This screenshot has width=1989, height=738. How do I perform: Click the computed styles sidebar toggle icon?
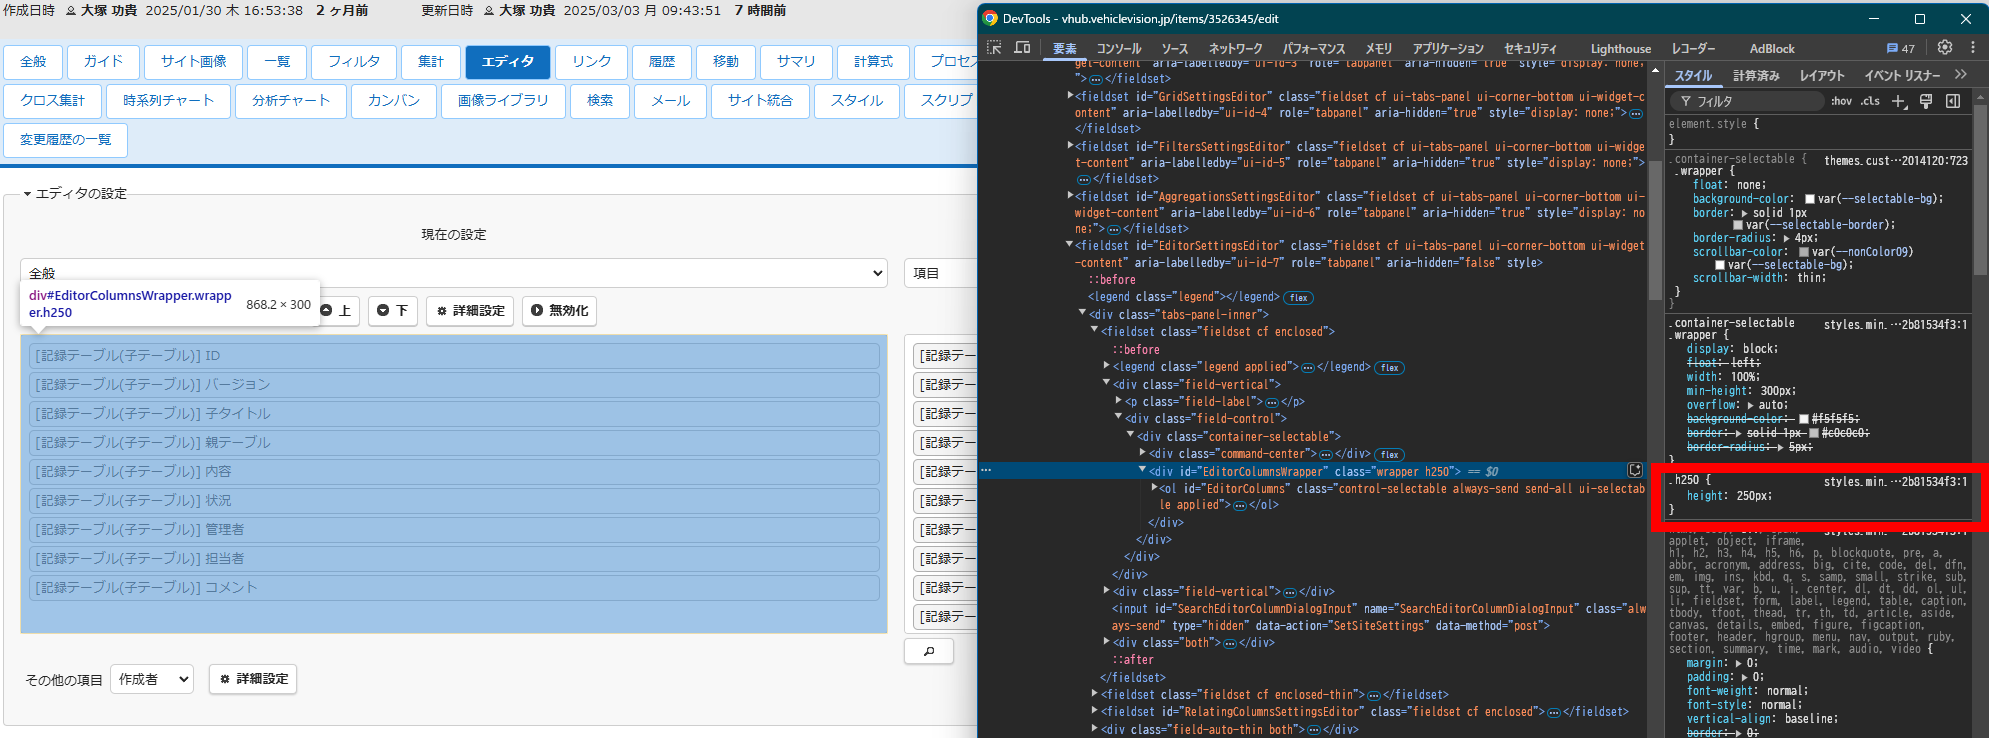pyautogui.click(x=1952, y=101)
